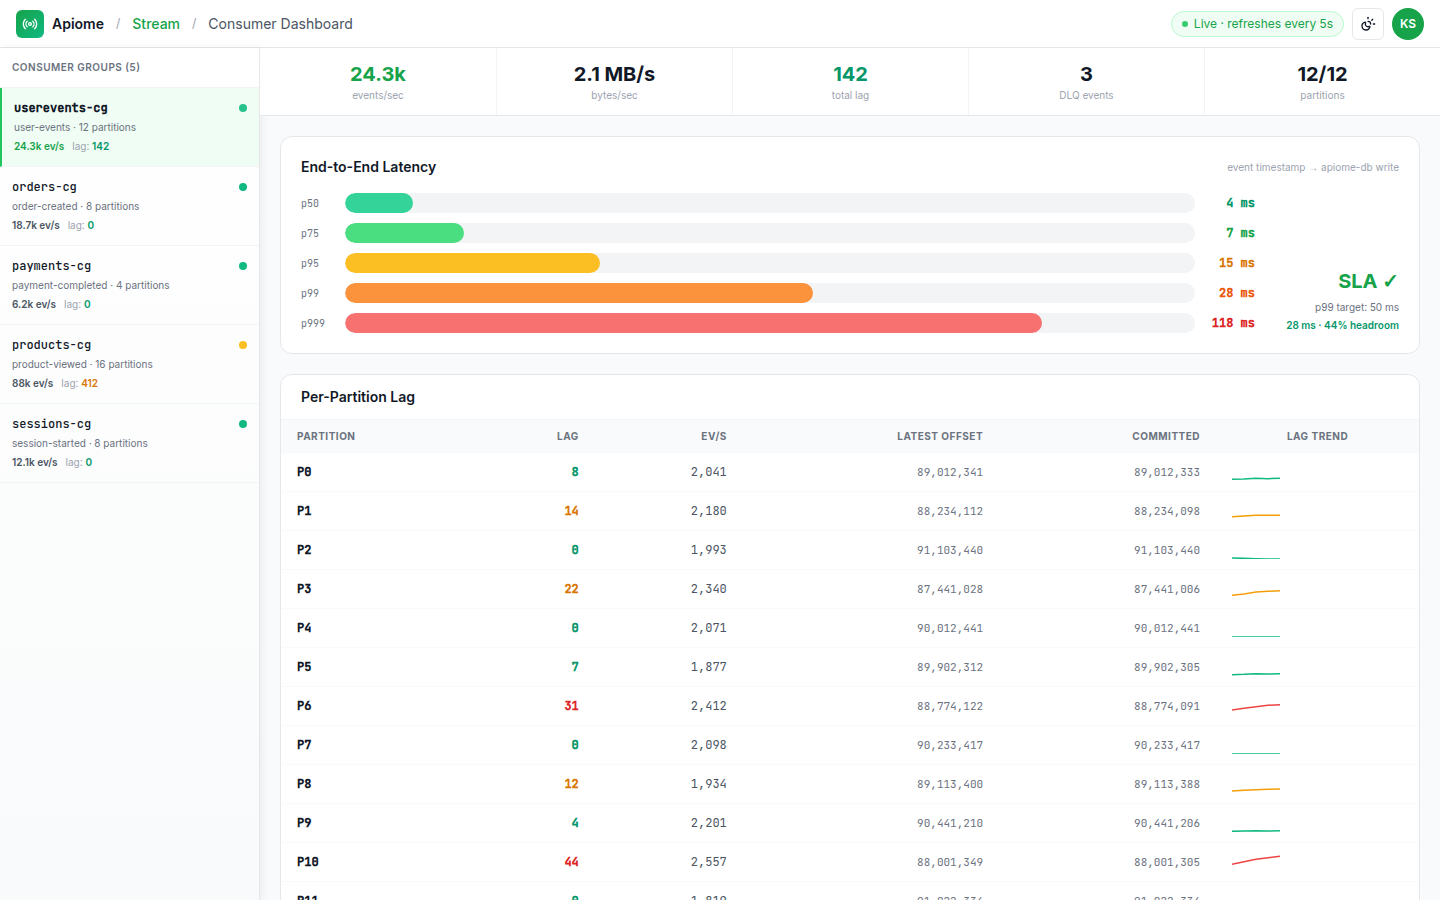Click the 12/12 partitions stat

click(x=1322, y=82)
